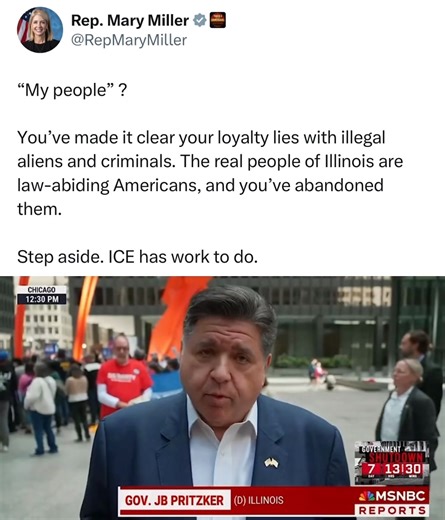
Task: Open the affiliate badge next to verified icon
Action: coord(218,20)
